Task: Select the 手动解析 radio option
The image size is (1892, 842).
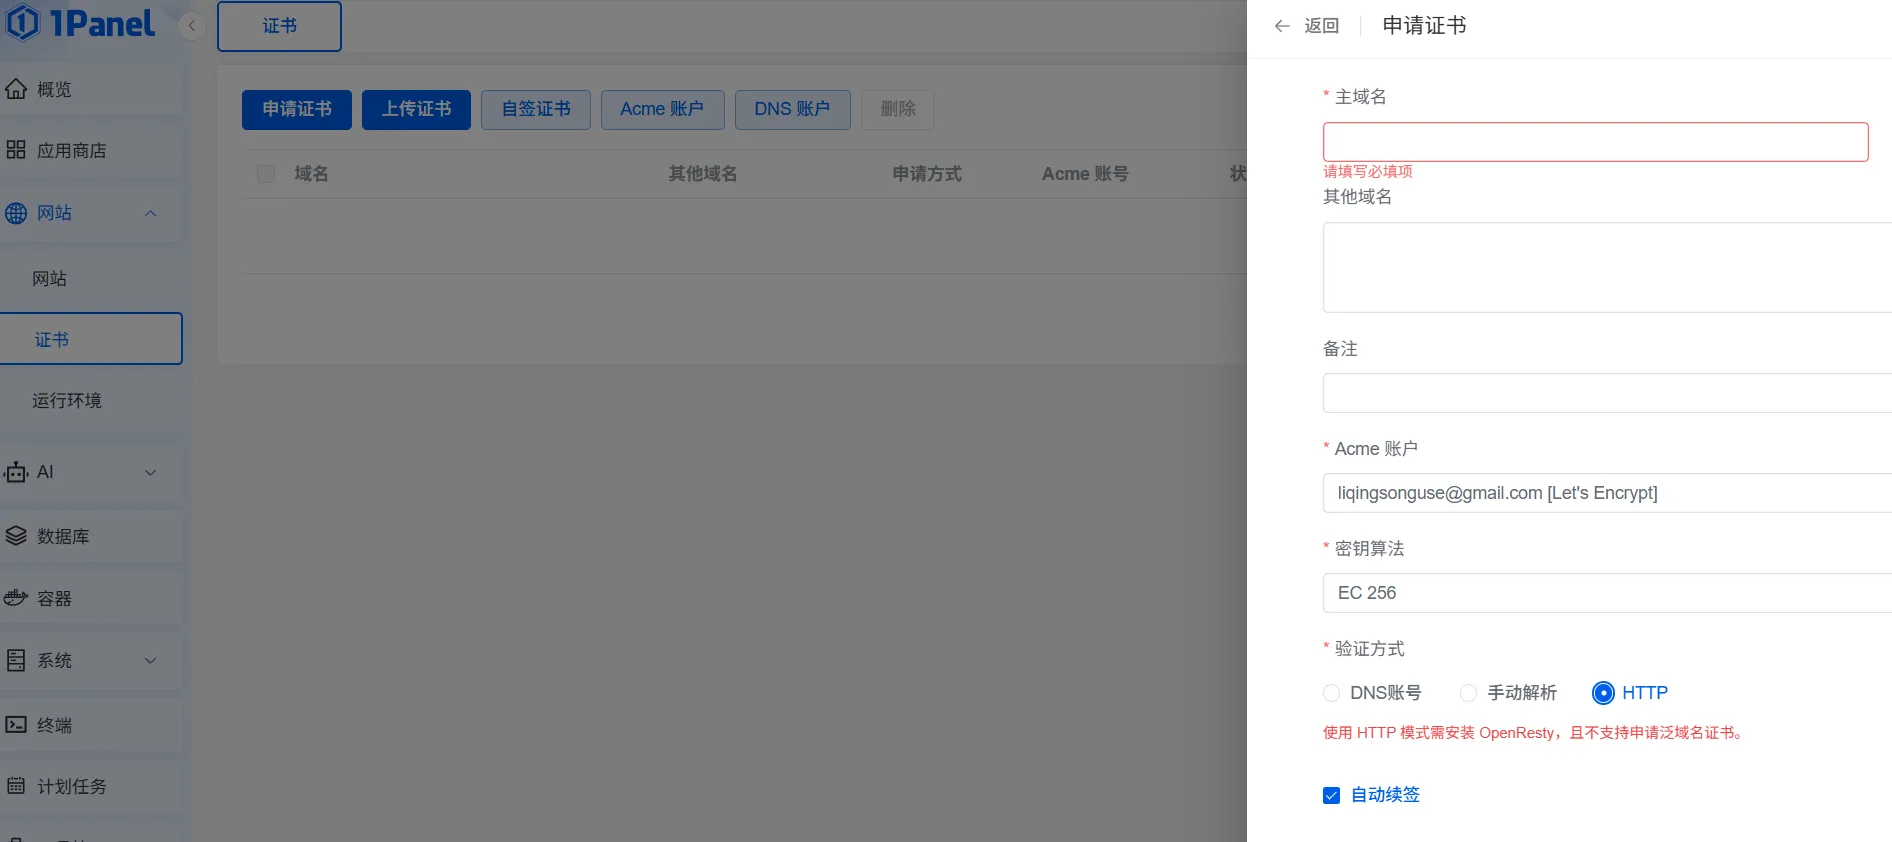Action: coord(1468,693)
